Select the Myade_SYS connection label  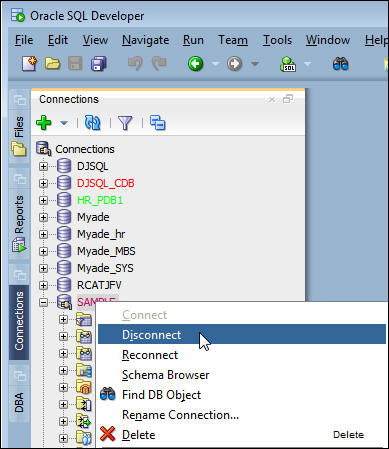click(x=105, y=268)
